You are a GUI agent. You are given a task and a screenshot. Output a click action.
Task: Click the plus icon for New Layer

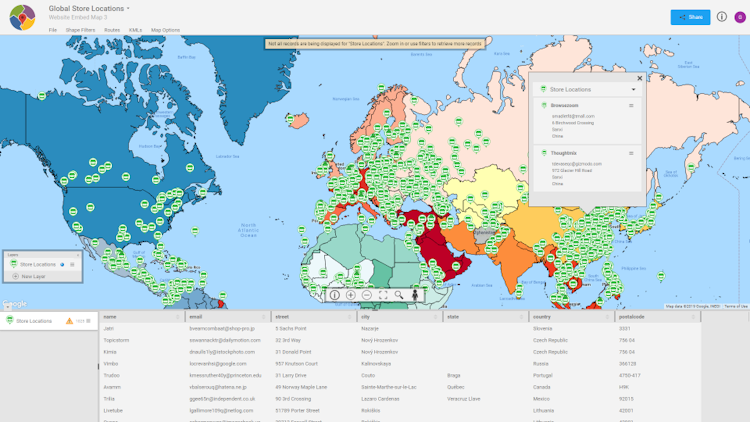15,277
